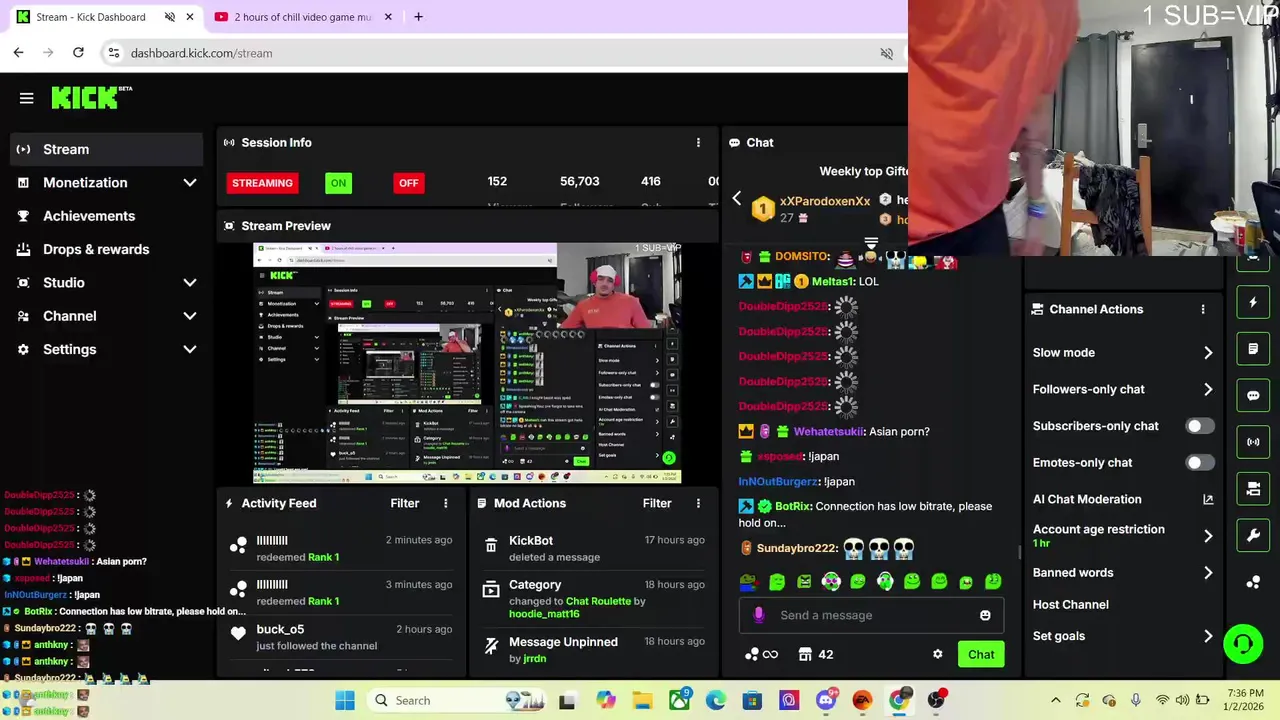1280x720 pixels.
Task: Open Achievements in the sidebar
Action: pyautogui.click(x=106, y=216)
